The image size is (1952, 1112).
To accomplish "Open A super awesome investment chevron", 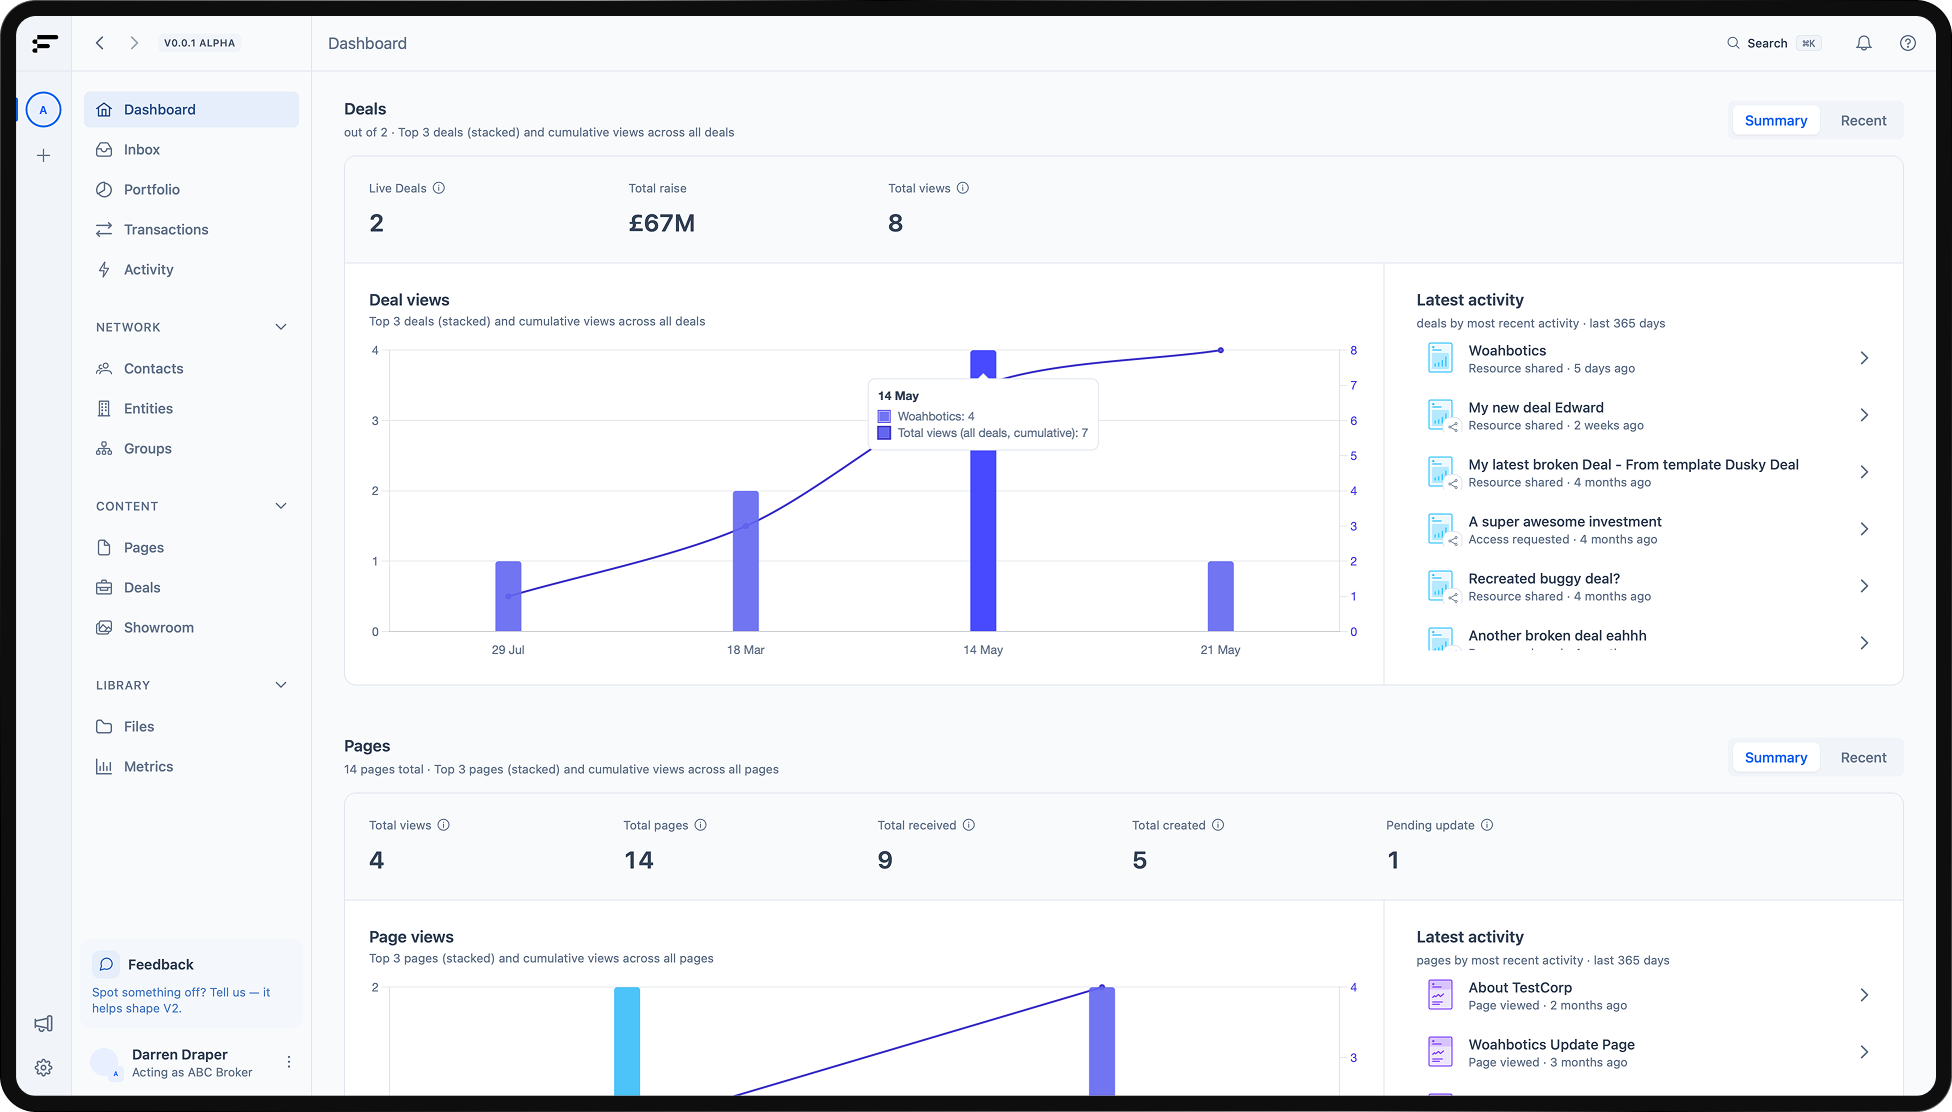I will 1864,529.
